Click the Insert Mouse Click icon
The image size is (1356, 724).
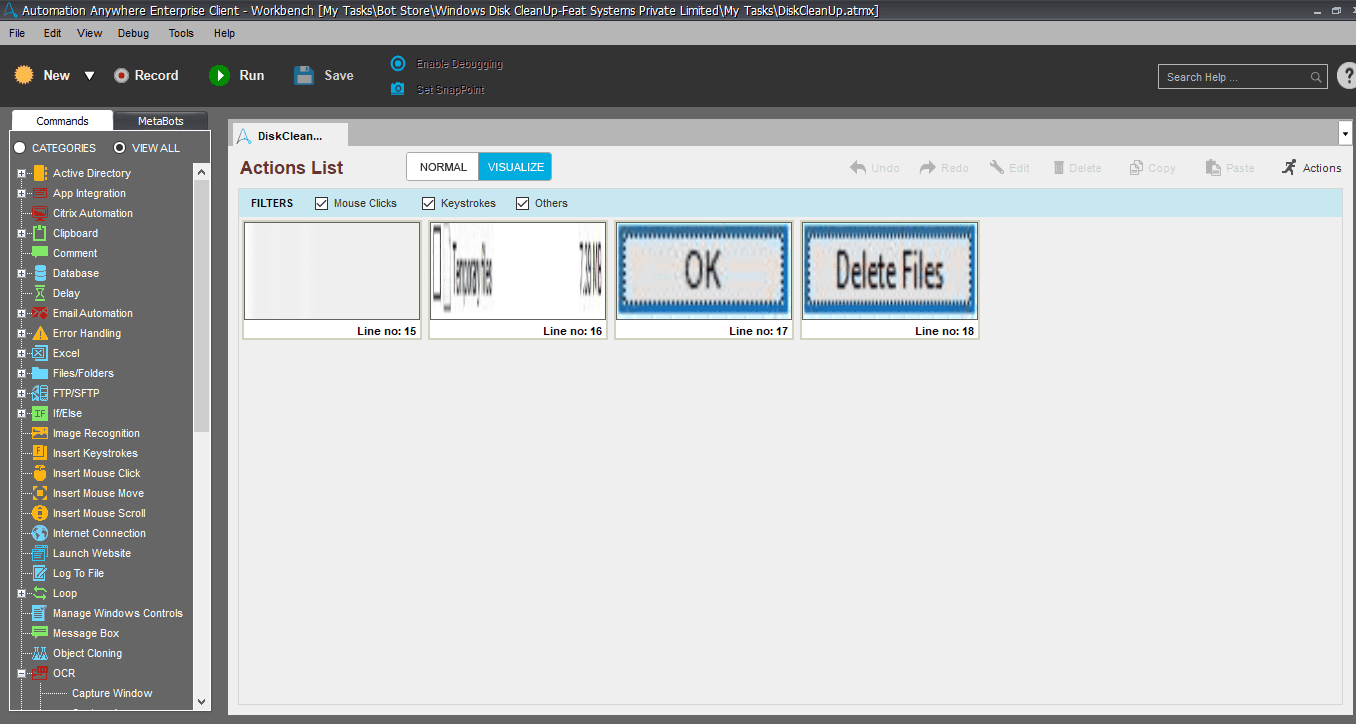pyautogui.click(x=40, y=473)
